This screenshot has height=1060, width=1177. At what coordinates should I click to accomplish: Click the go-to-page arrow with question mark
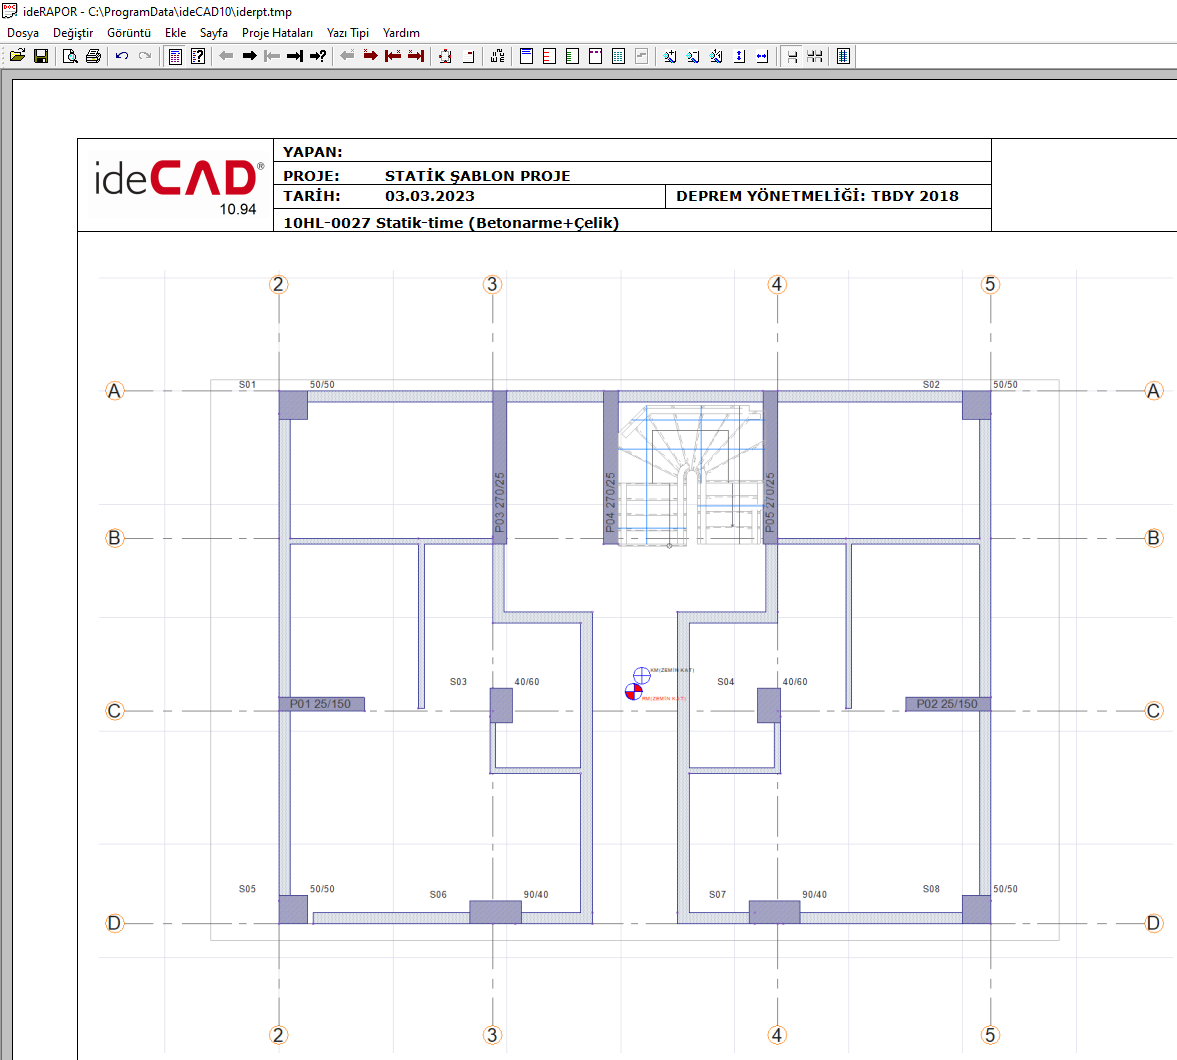pyautogui.click(x=318, y=56)
